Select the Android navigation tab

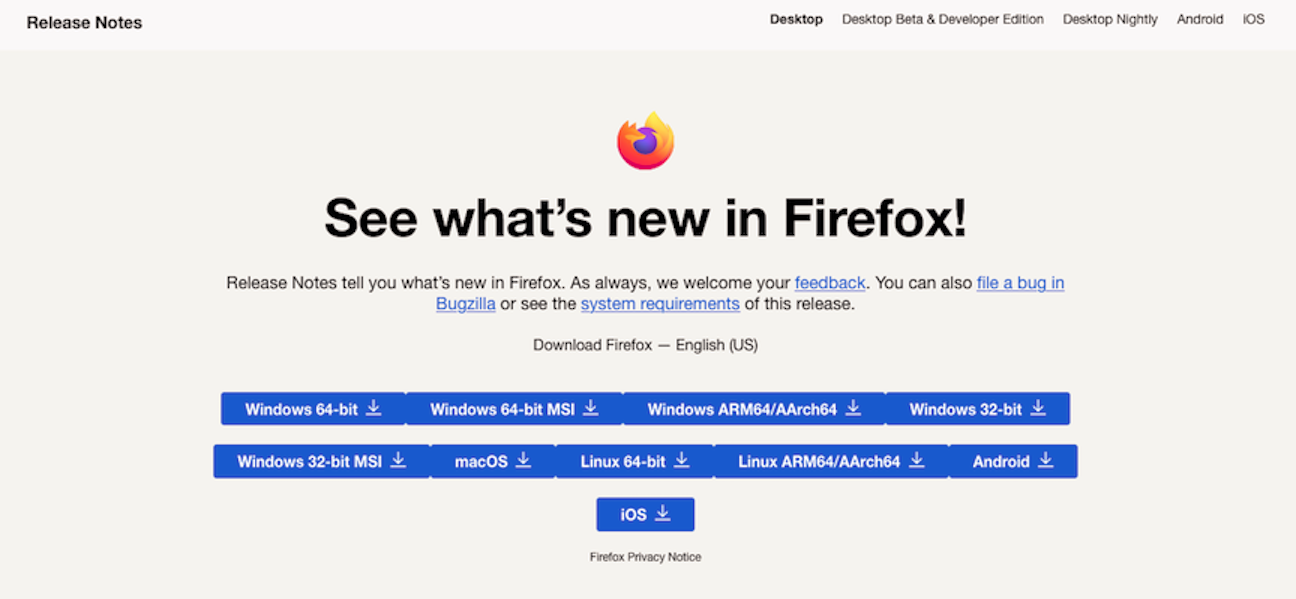click(x=1200, y=19)
